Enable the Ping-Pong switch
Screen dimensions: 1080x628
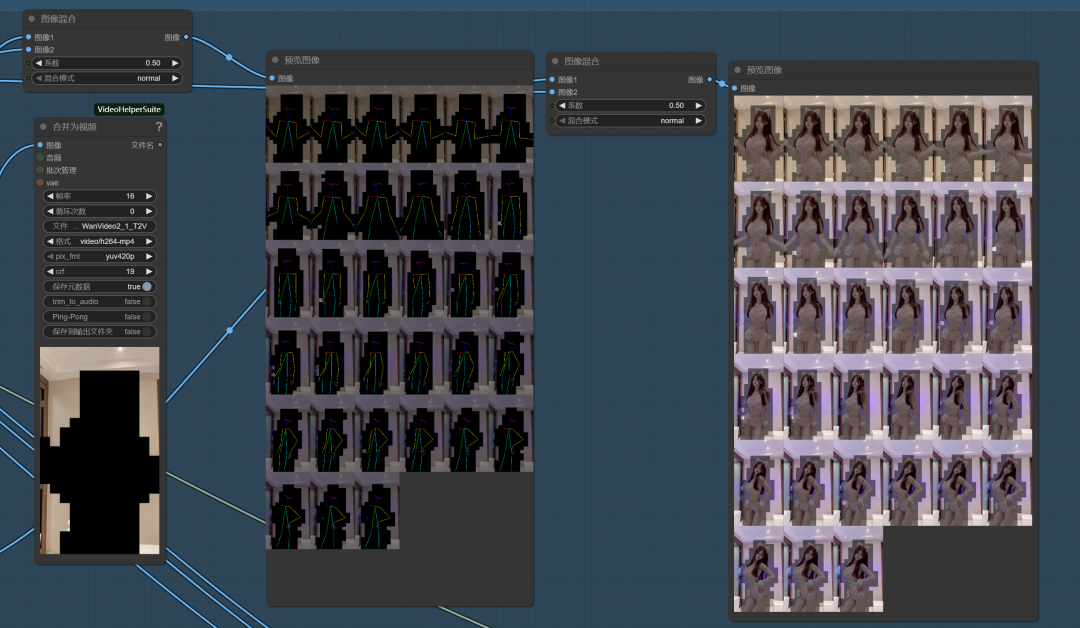(147, 317)
